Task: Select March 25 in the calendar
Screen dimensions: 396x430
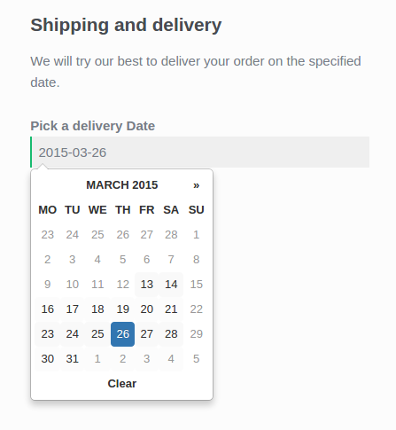Action: (x=97, y=334)
